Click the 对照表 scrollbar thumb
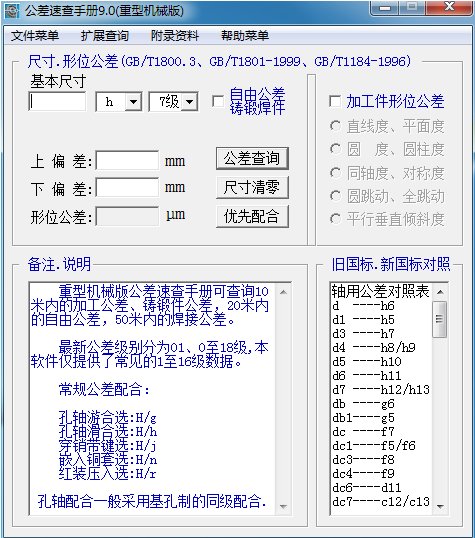Image resolution: width=475 pixels, height=538 pixels. 440,319
